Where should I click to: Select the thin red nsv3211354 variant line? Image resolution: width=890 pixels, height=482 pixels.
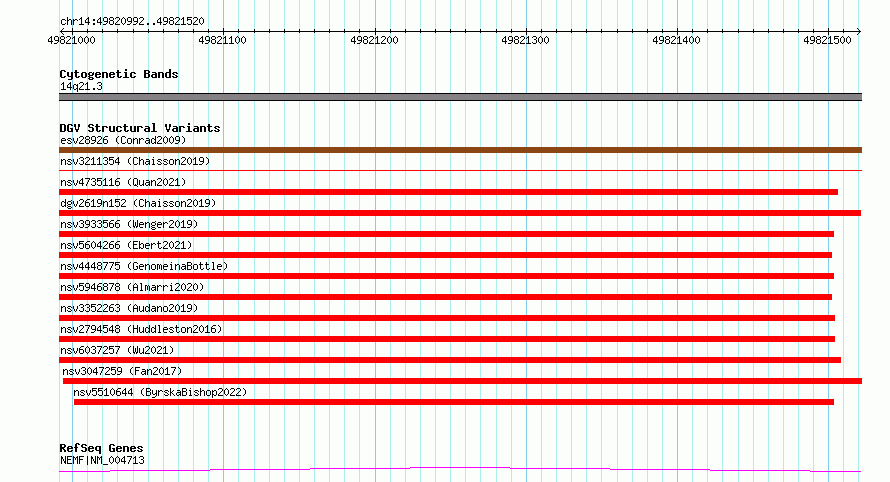(460, 170)
